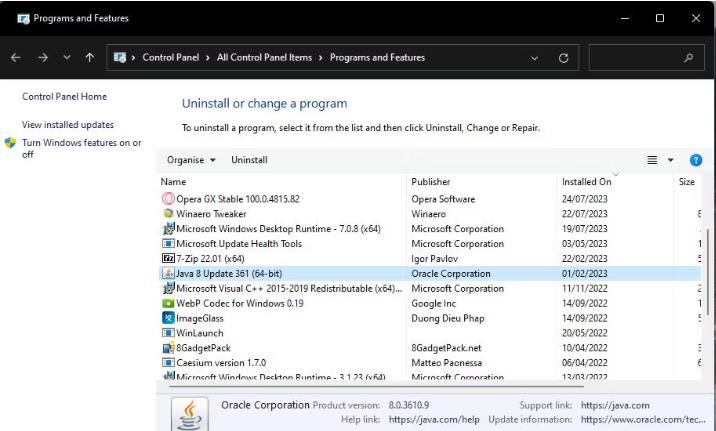Open Turn Windows features on or off
Viewport: 716px width, 431px height.
pos(82,148)
